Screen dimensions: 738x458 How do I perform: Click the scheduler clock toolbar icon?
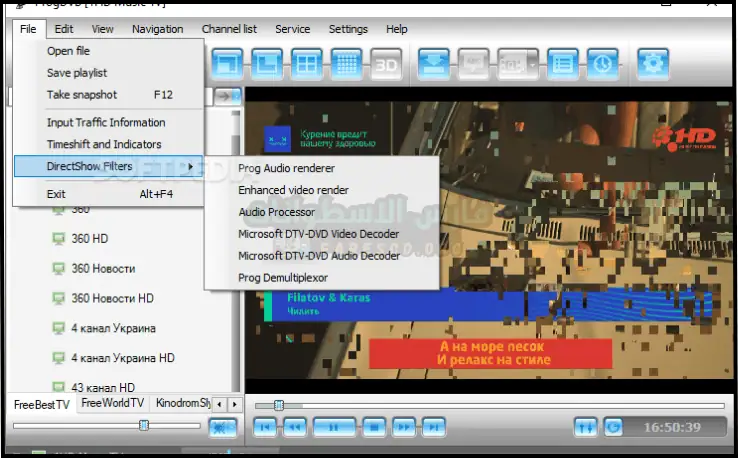pos(602,64)
